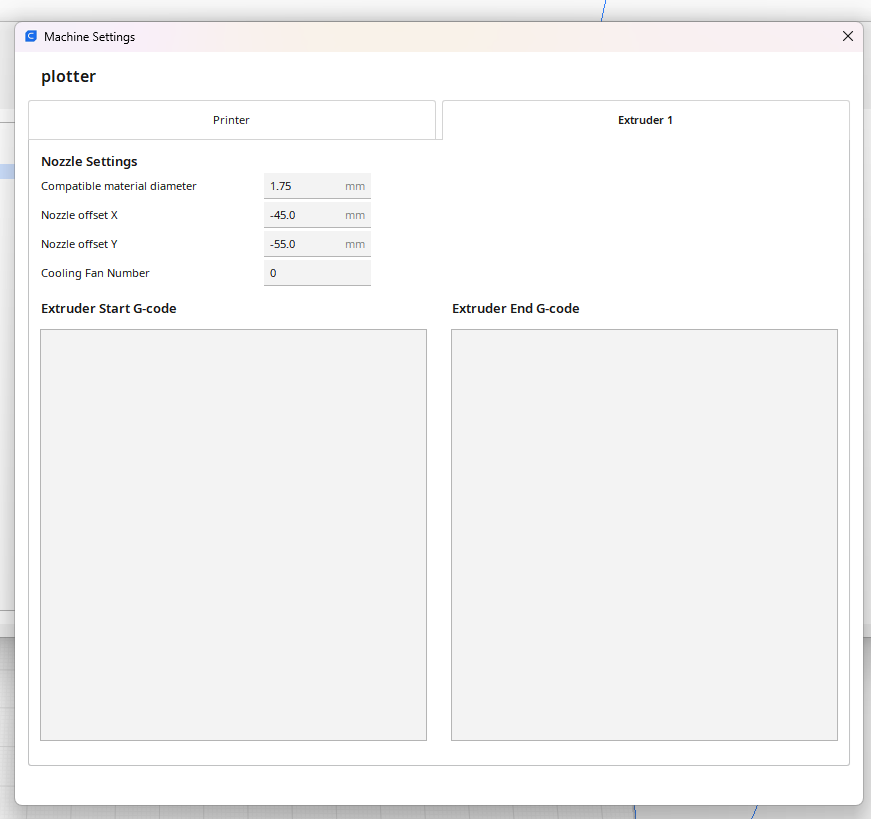The image size is (871, 819).
Task: Click inside the Extruder End G-code box
Action: [x=644, y=535]
